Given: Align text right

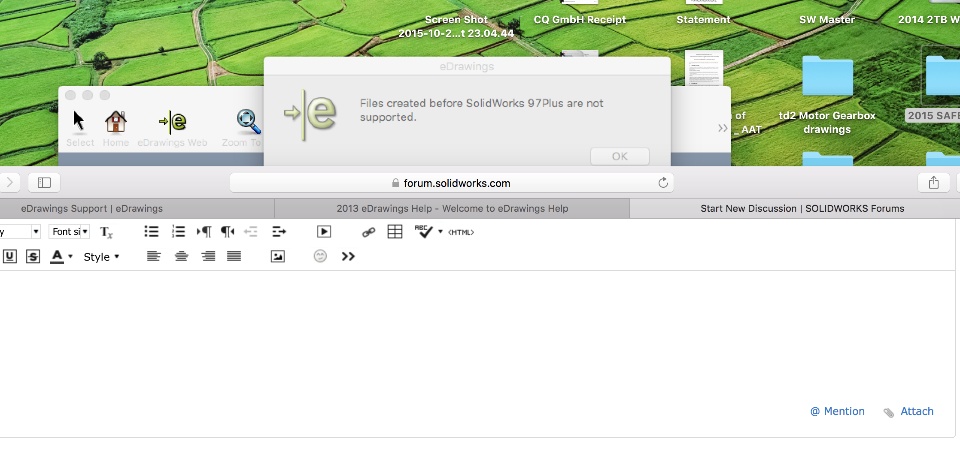Looking at the screenshot, I should click(208, 256).
